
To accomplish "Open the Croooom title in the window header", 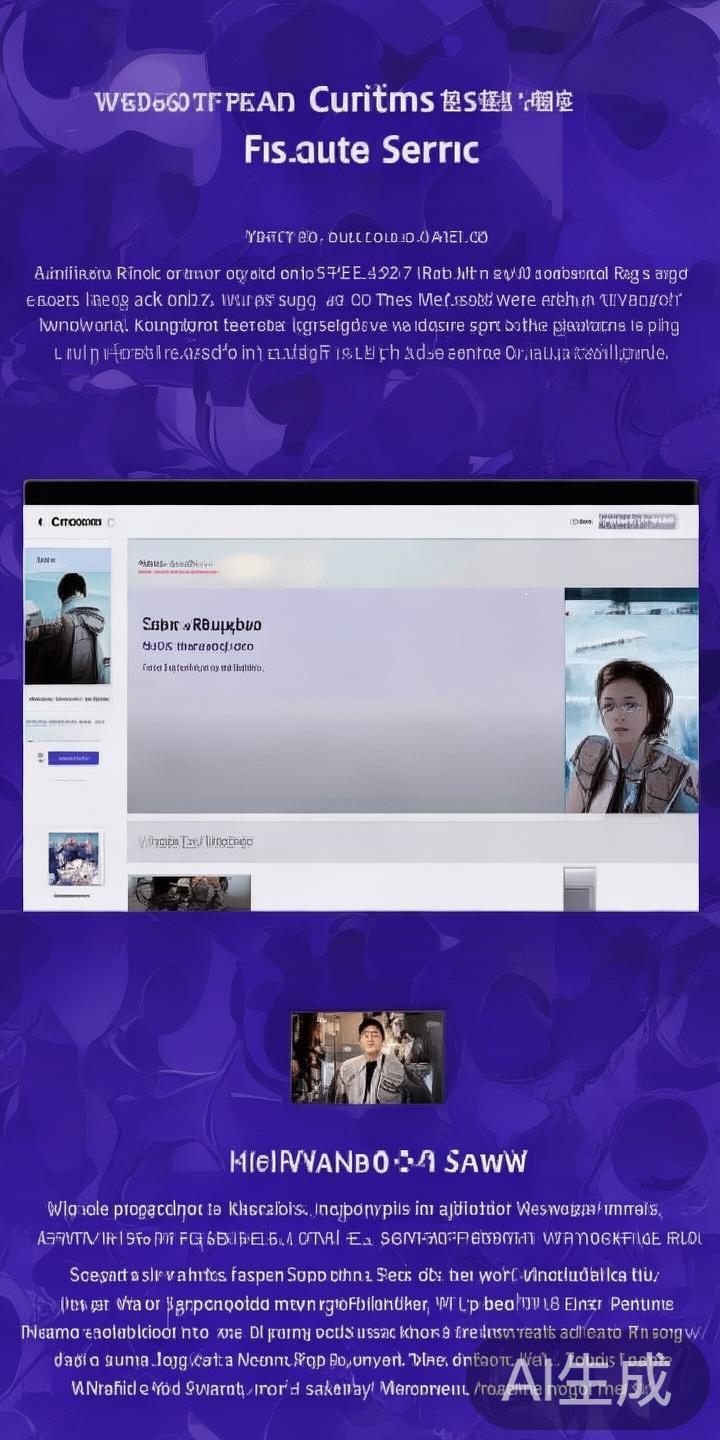I will click(x=76, y=522).
